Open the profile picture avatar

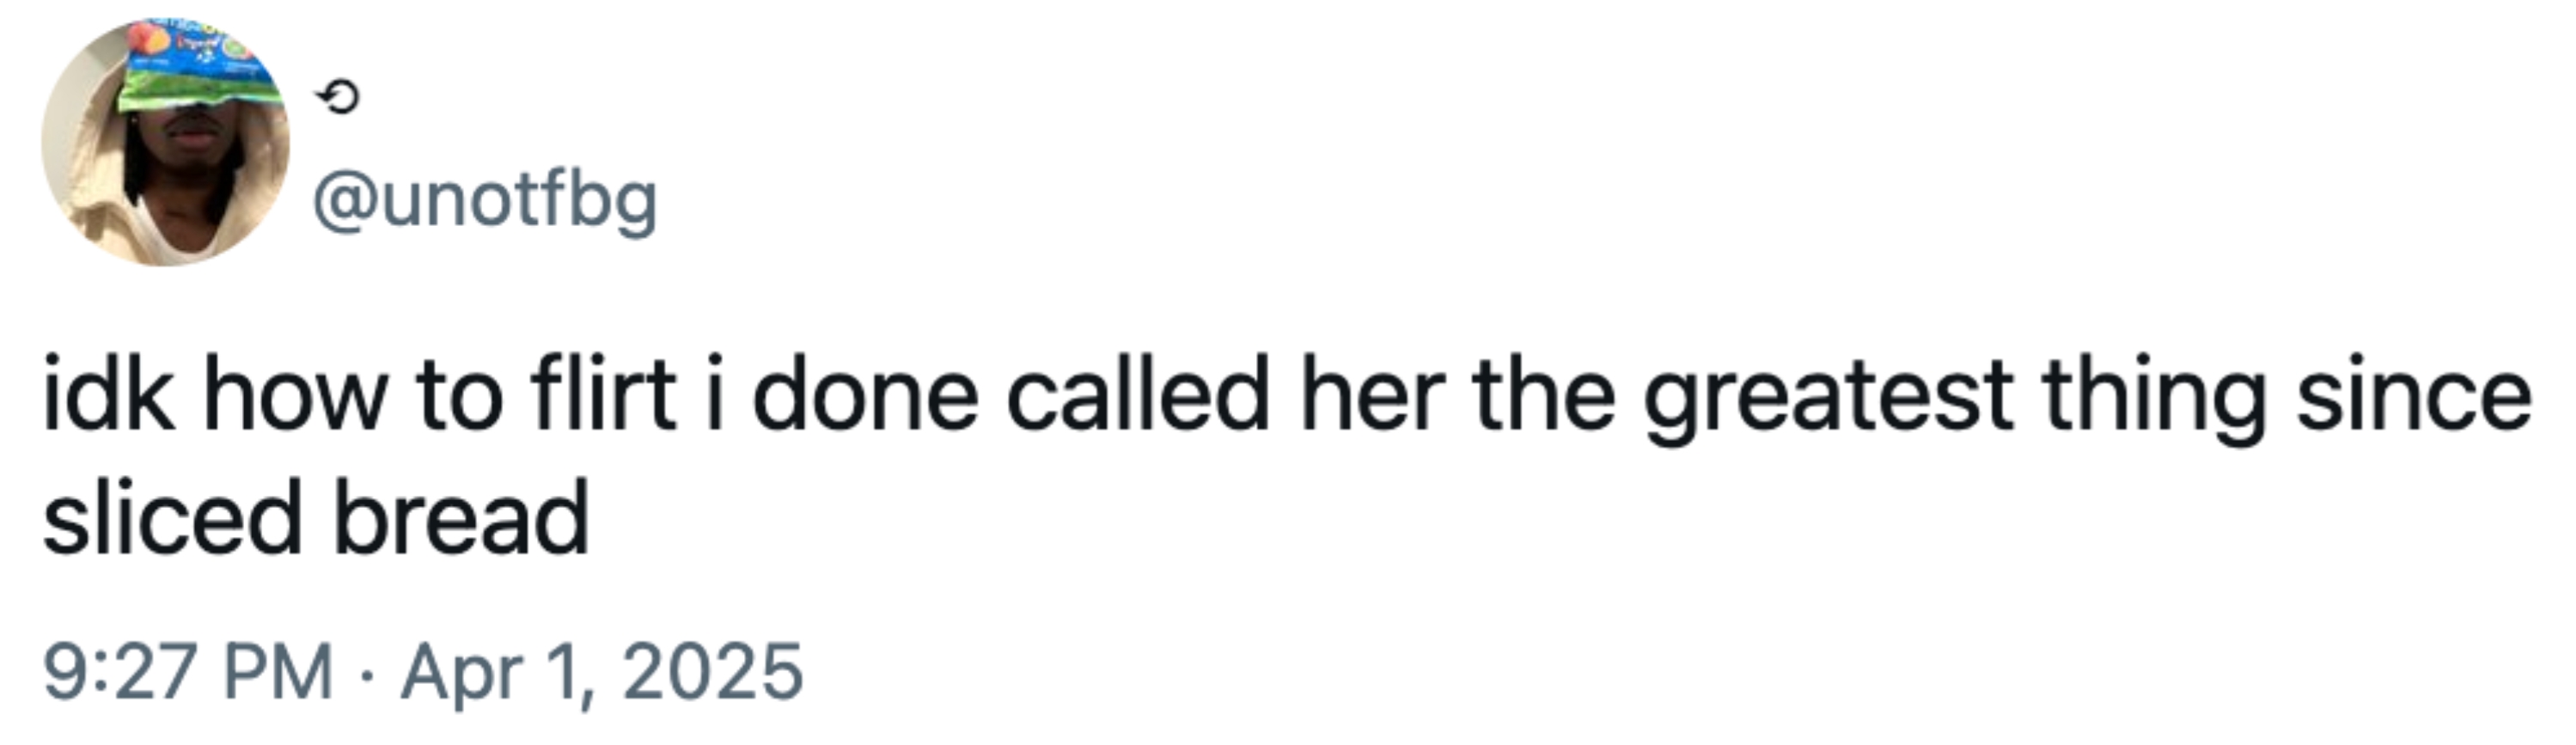[165, 143]
